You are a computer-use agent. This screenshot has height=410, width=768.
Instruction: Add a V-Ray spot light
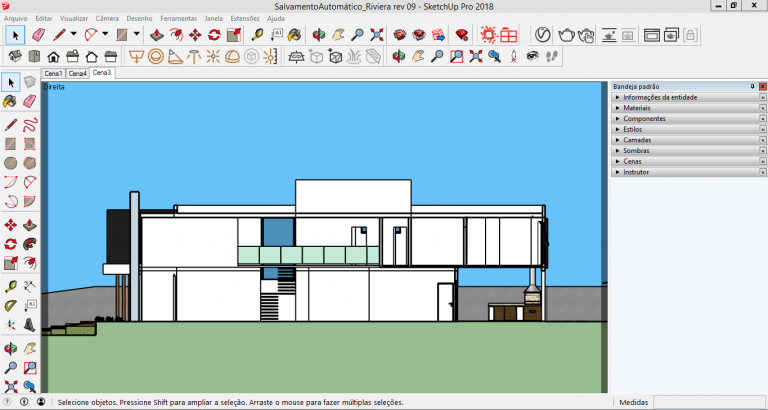pyautogui.click(x=175, y=57)
